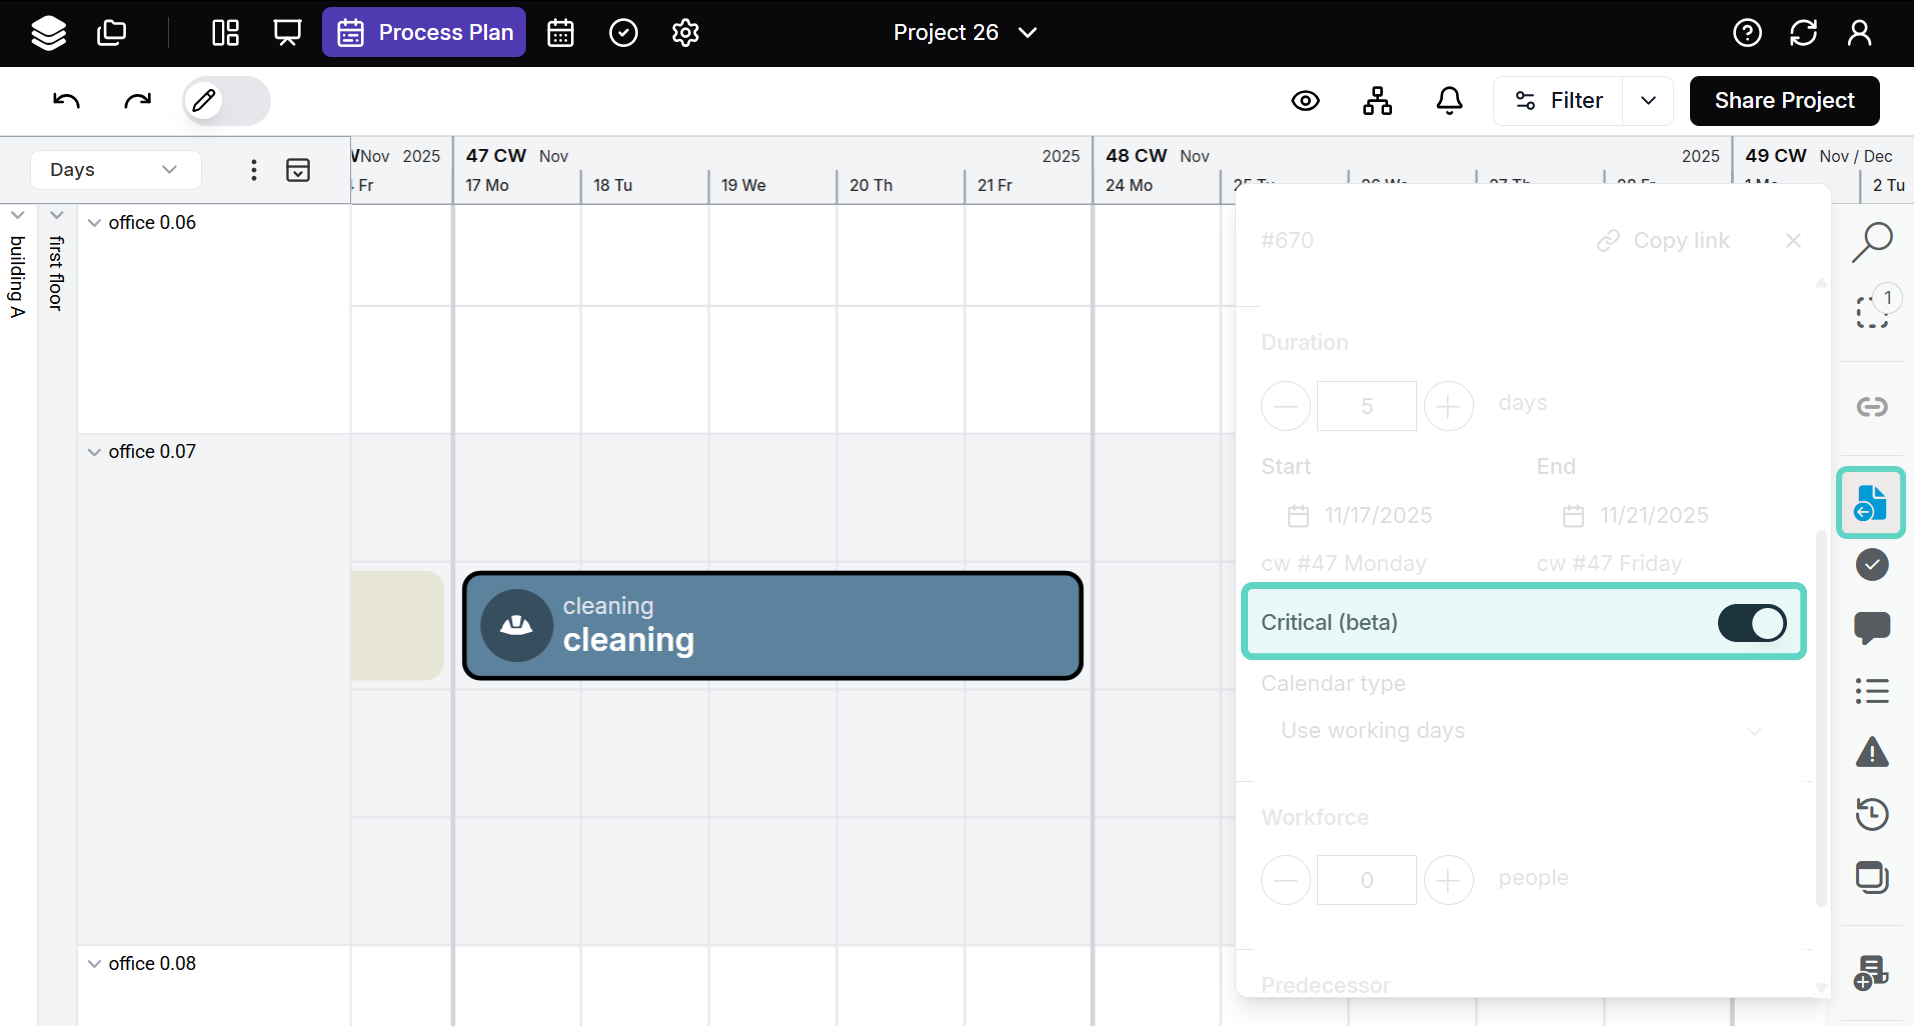Click the link chain icon in sidebar
Image resolution: width=1914 pixels, height=1026 pixels.
click(1872, 406)
